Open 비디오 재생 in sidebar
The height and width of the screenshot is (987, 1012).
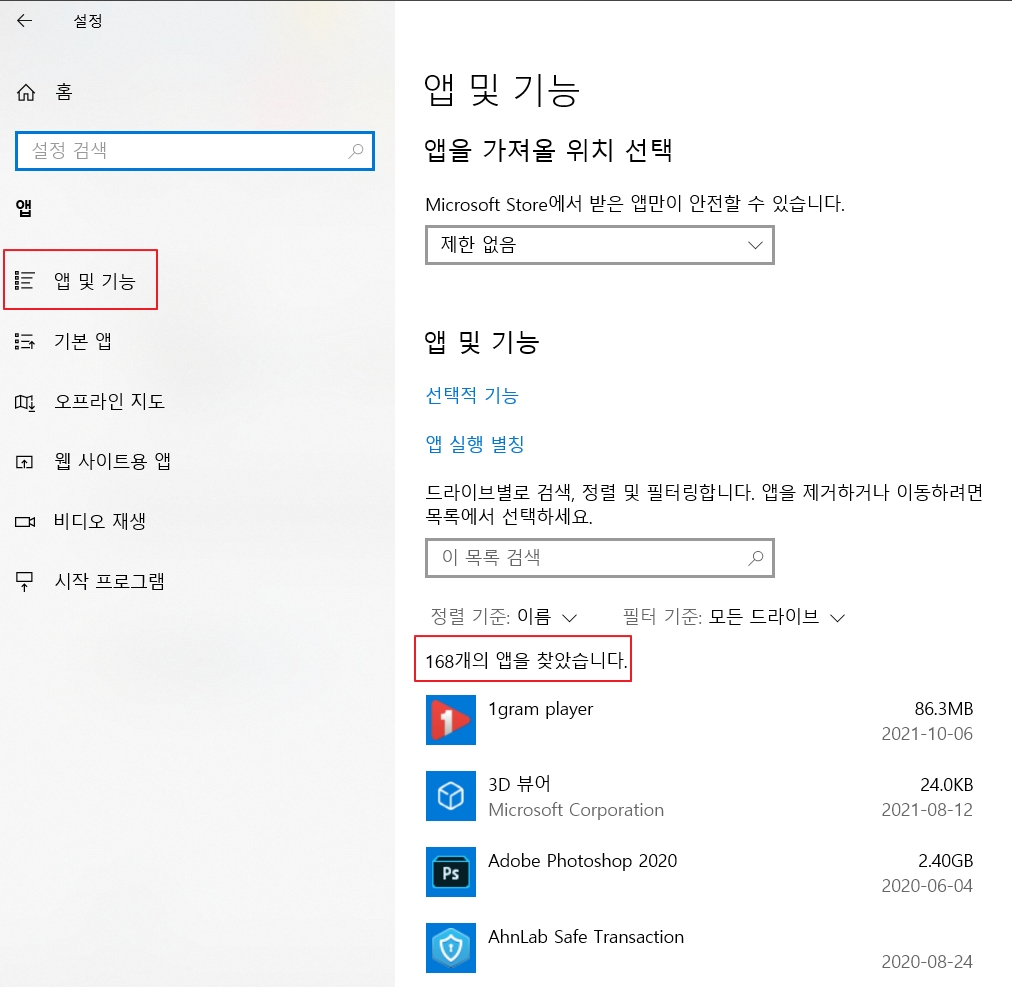pyautogui.click(x=99, y=522)
